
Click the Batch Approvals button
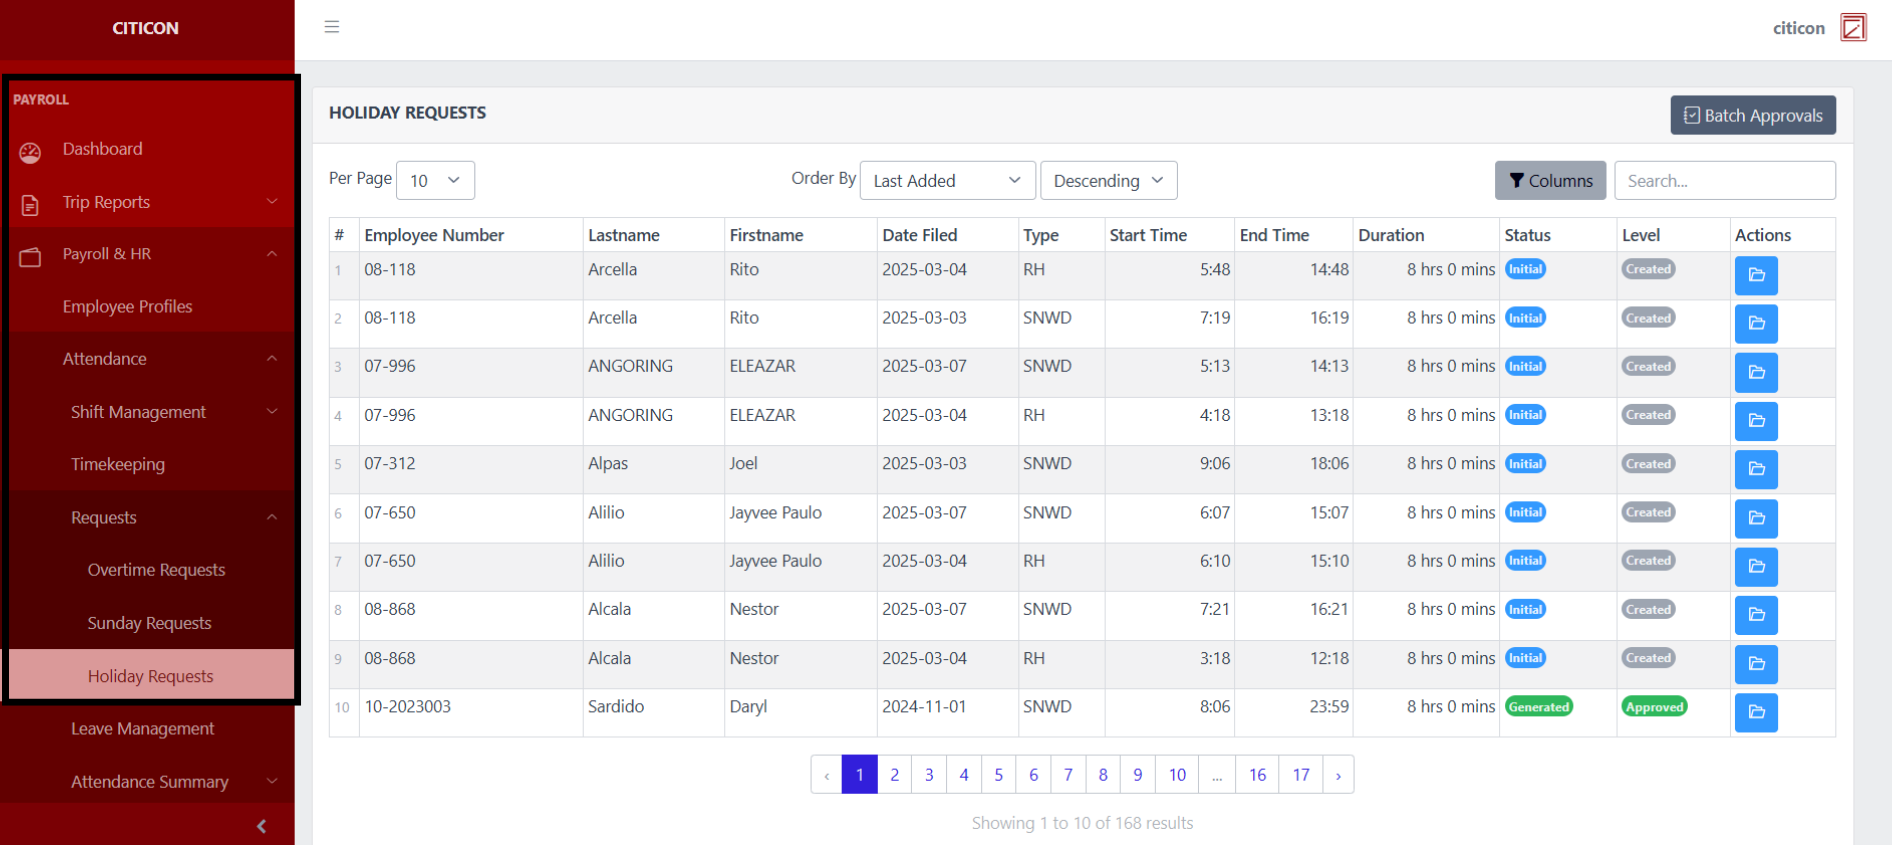click(x=1752, y=115)
